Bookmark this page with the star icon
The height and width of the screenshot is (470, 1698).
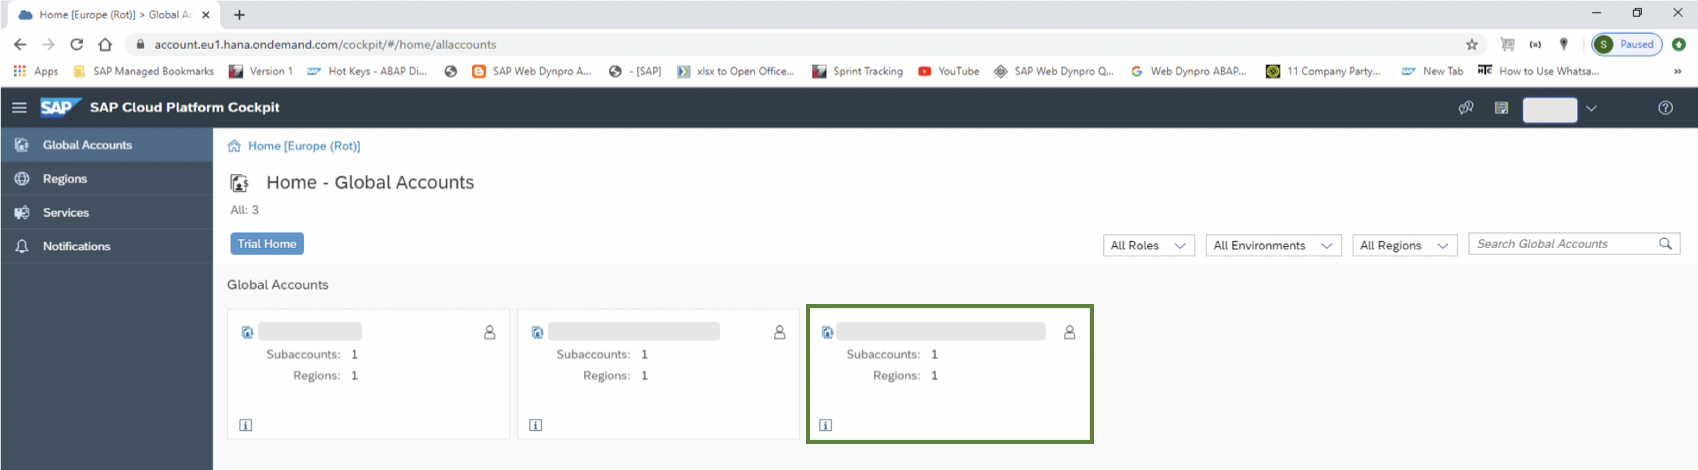point(1472,44)
